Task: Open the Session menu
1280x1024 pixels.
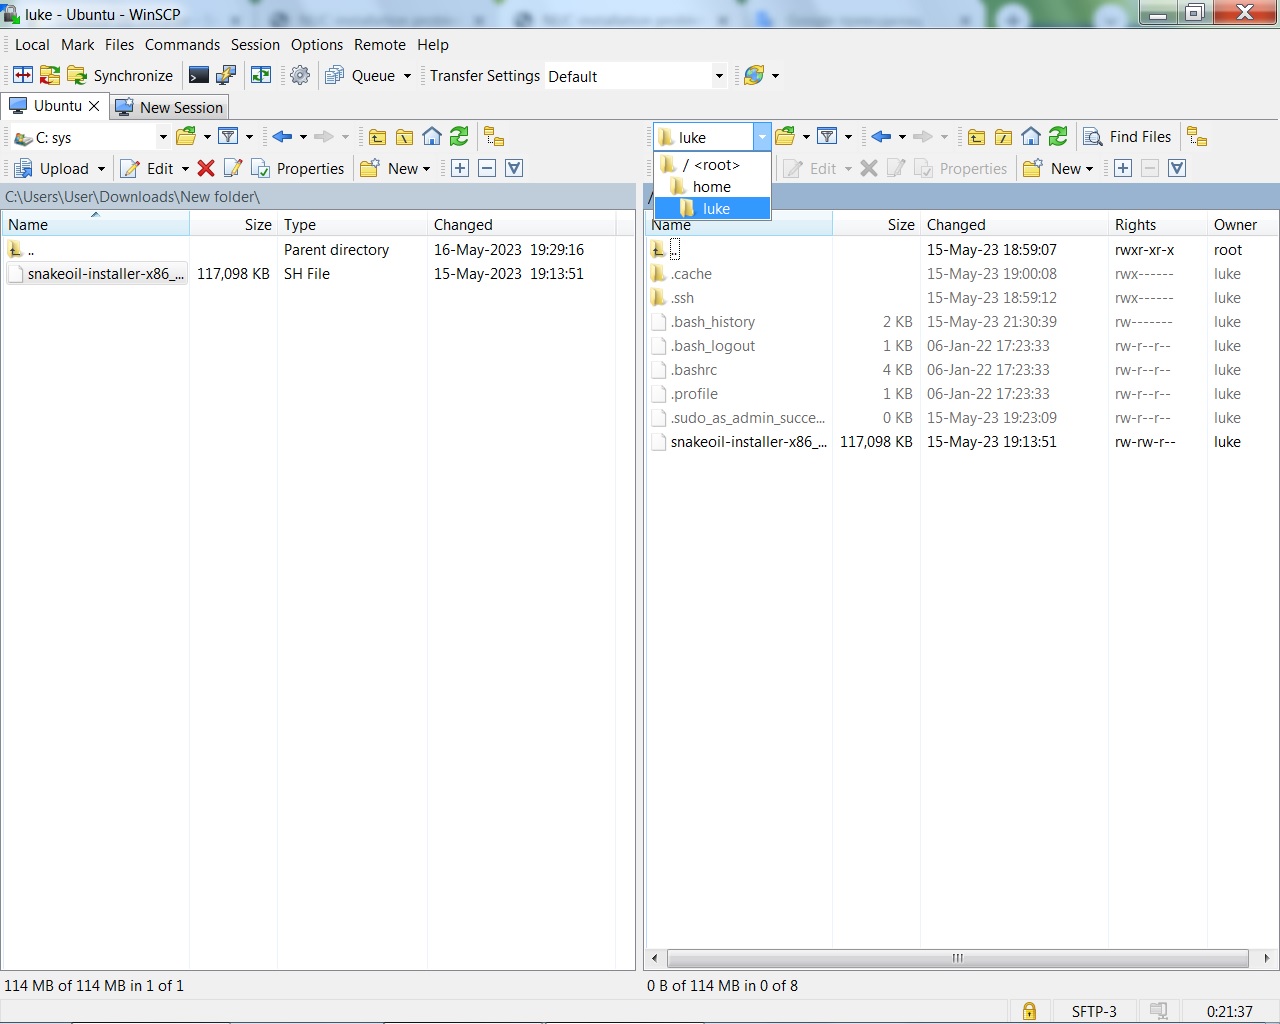Action: click(255, 45)
